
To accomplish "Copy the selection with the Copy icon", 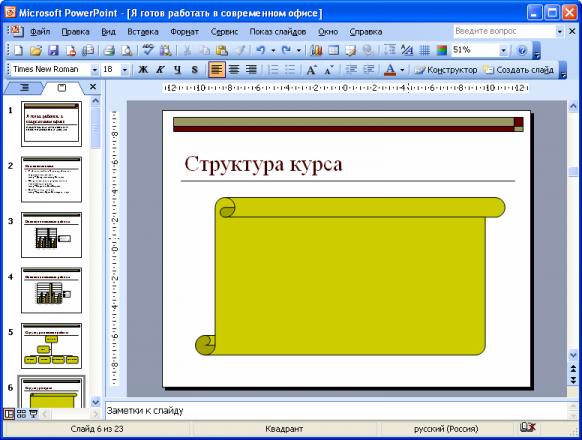I will point(205,50).
